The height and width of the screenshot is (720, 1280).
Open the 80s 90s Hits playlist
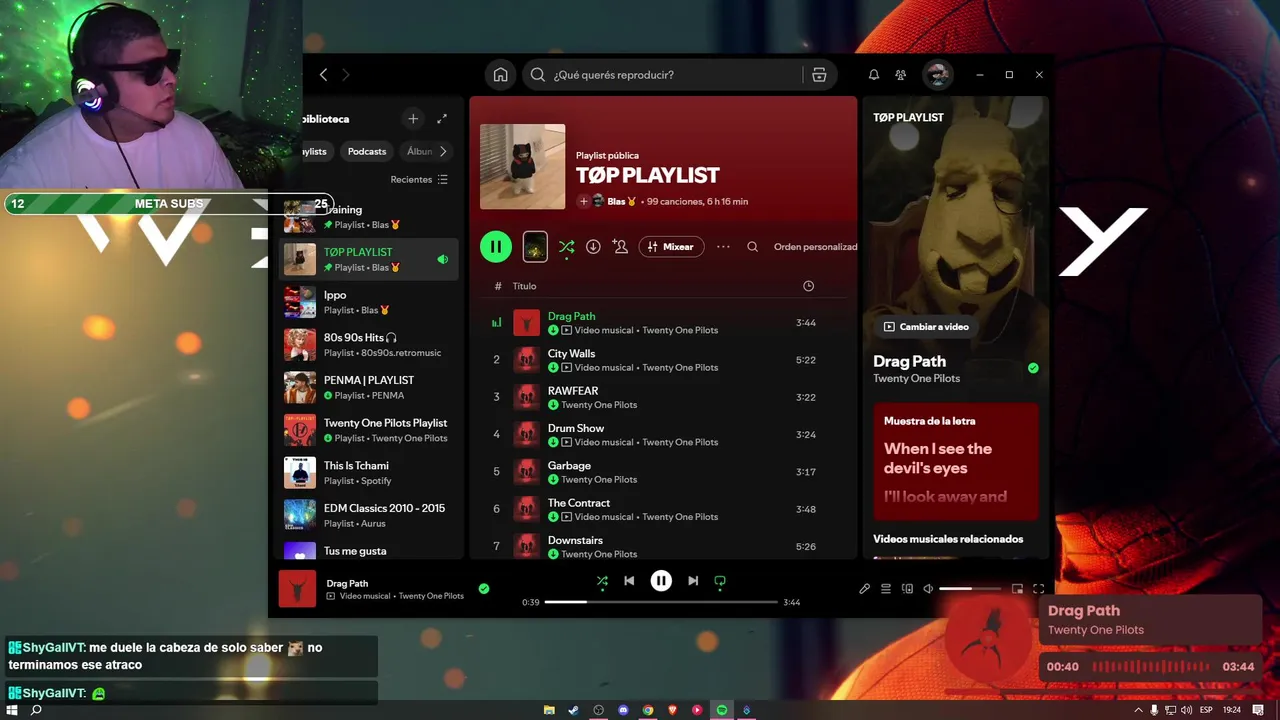click(369, 345)
